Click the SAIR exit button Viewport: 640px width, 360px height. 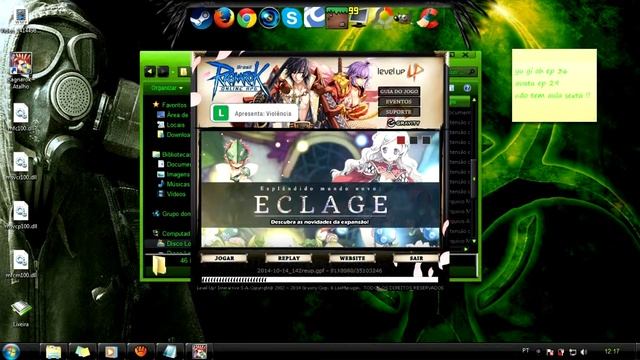(416, 258)
